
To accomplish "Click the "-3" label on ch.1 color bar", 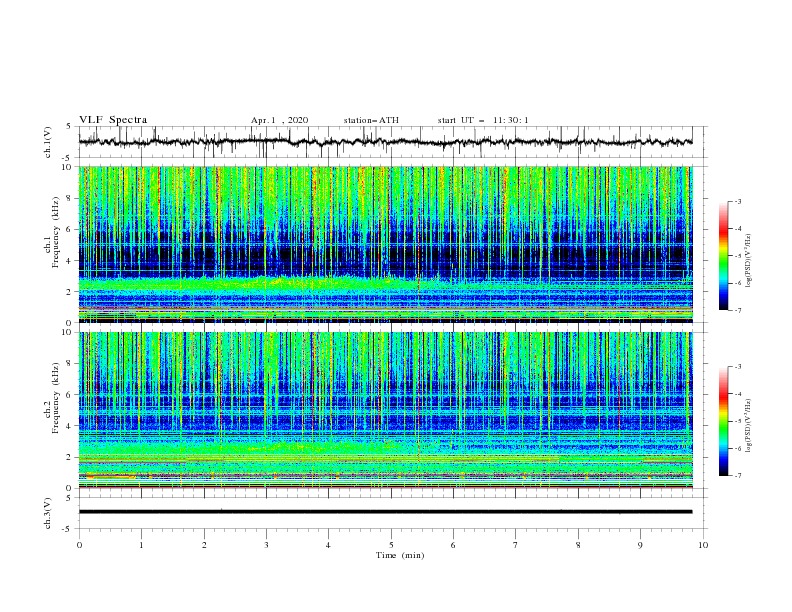I will point(738,201).
